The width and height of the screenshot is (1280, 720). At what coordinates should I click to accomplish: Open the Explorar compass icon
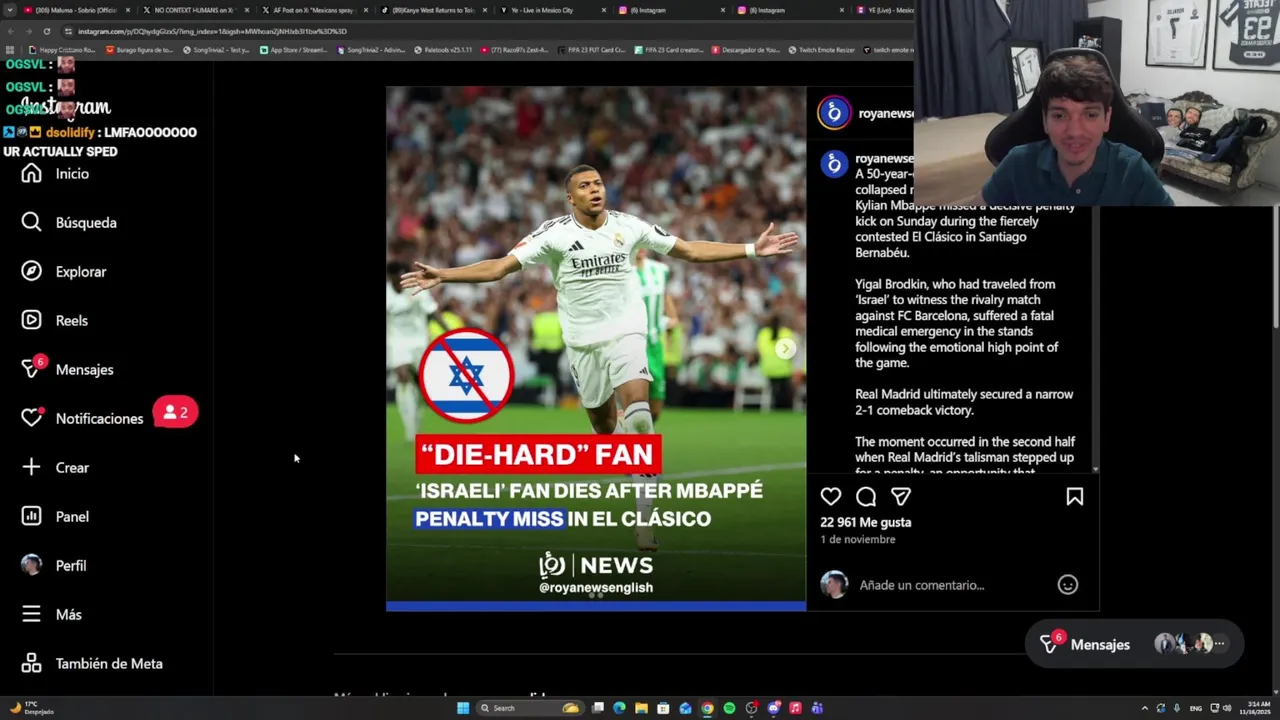coord(31,272)
